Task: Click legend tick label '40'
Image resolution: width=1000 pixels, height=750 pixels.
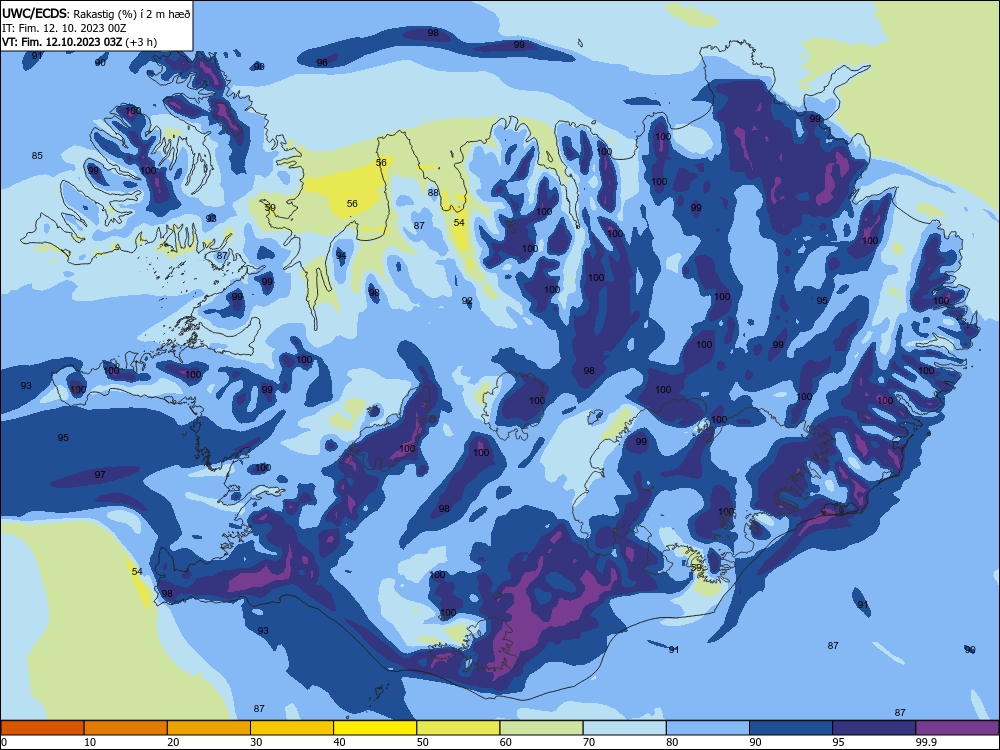Action: coord(339,742)
